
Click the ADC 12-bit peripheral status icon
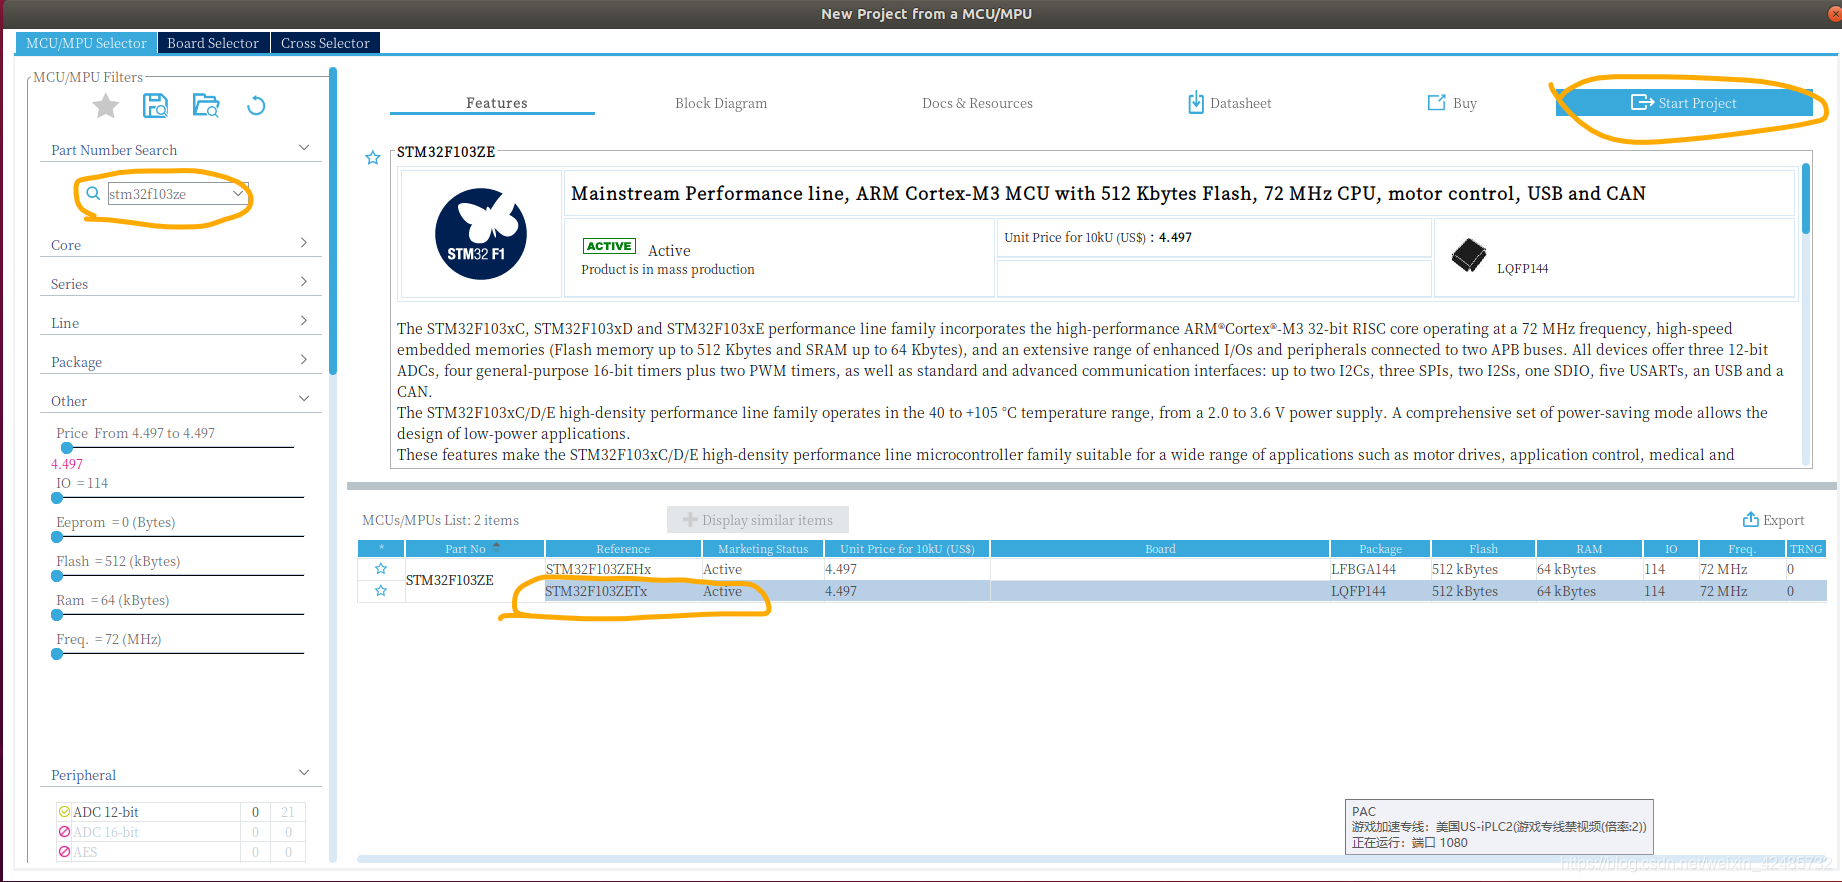pos(64,812)
